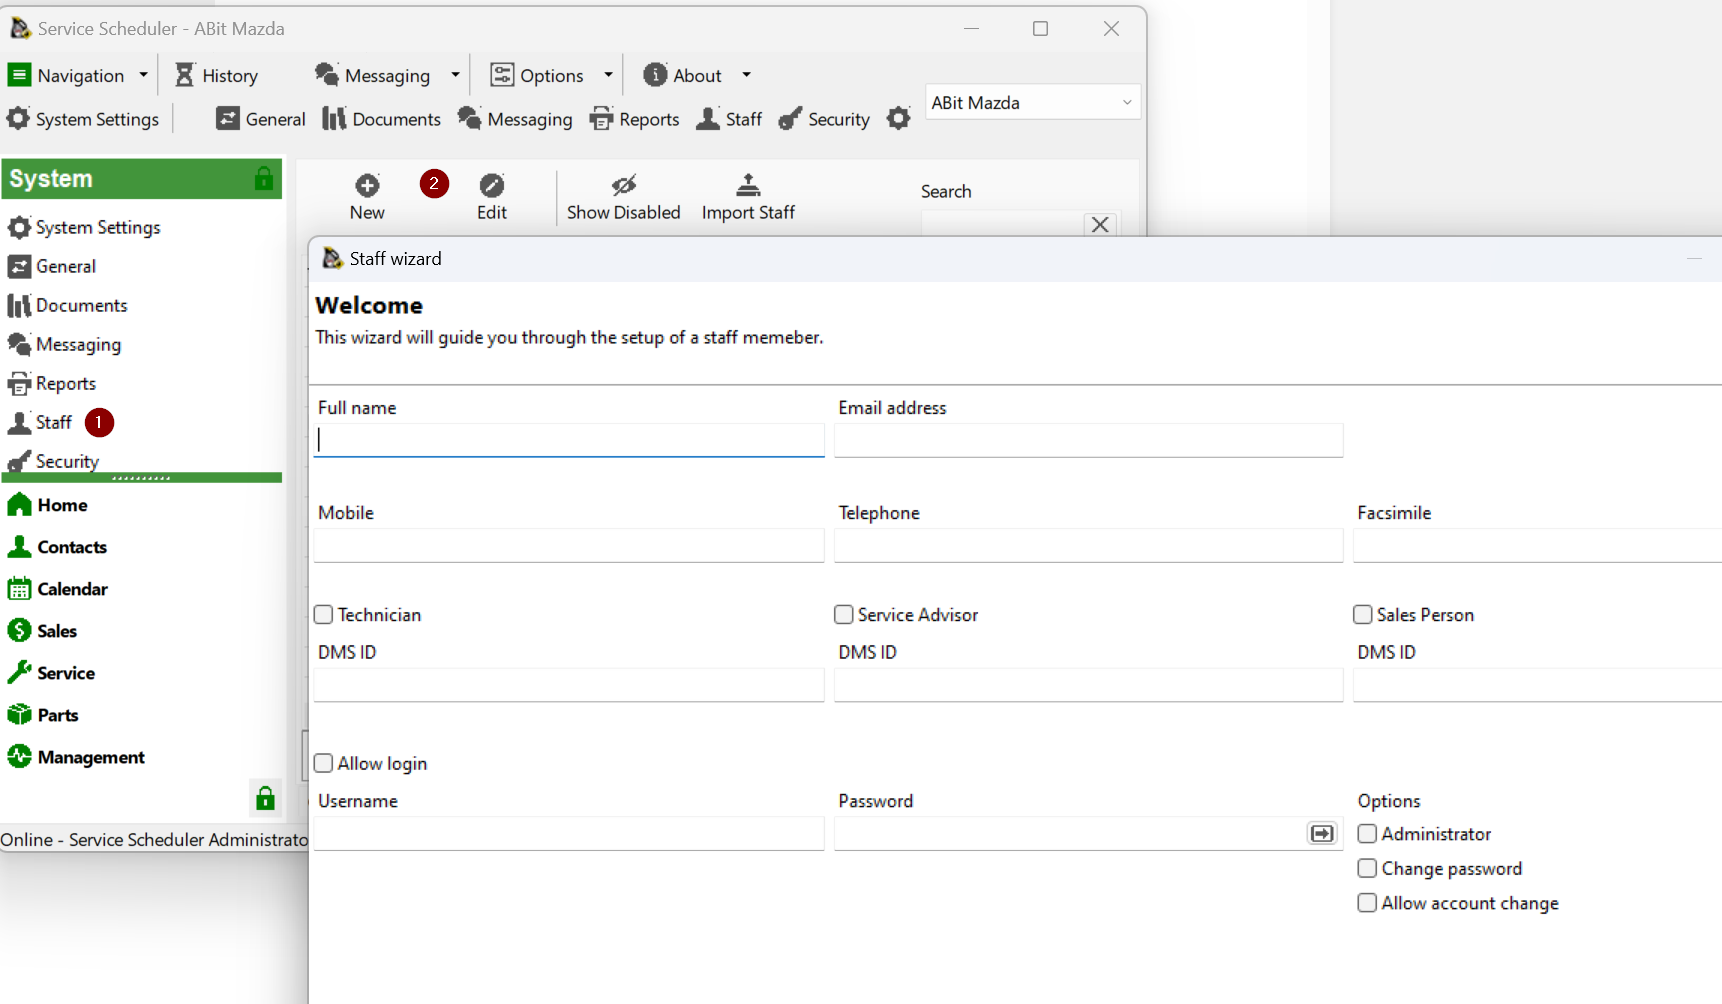The width and height of the screenshot is (1722, 1004).
Task: Open the ABit Mazda dealership dropdown
Action: point(1033,103)
